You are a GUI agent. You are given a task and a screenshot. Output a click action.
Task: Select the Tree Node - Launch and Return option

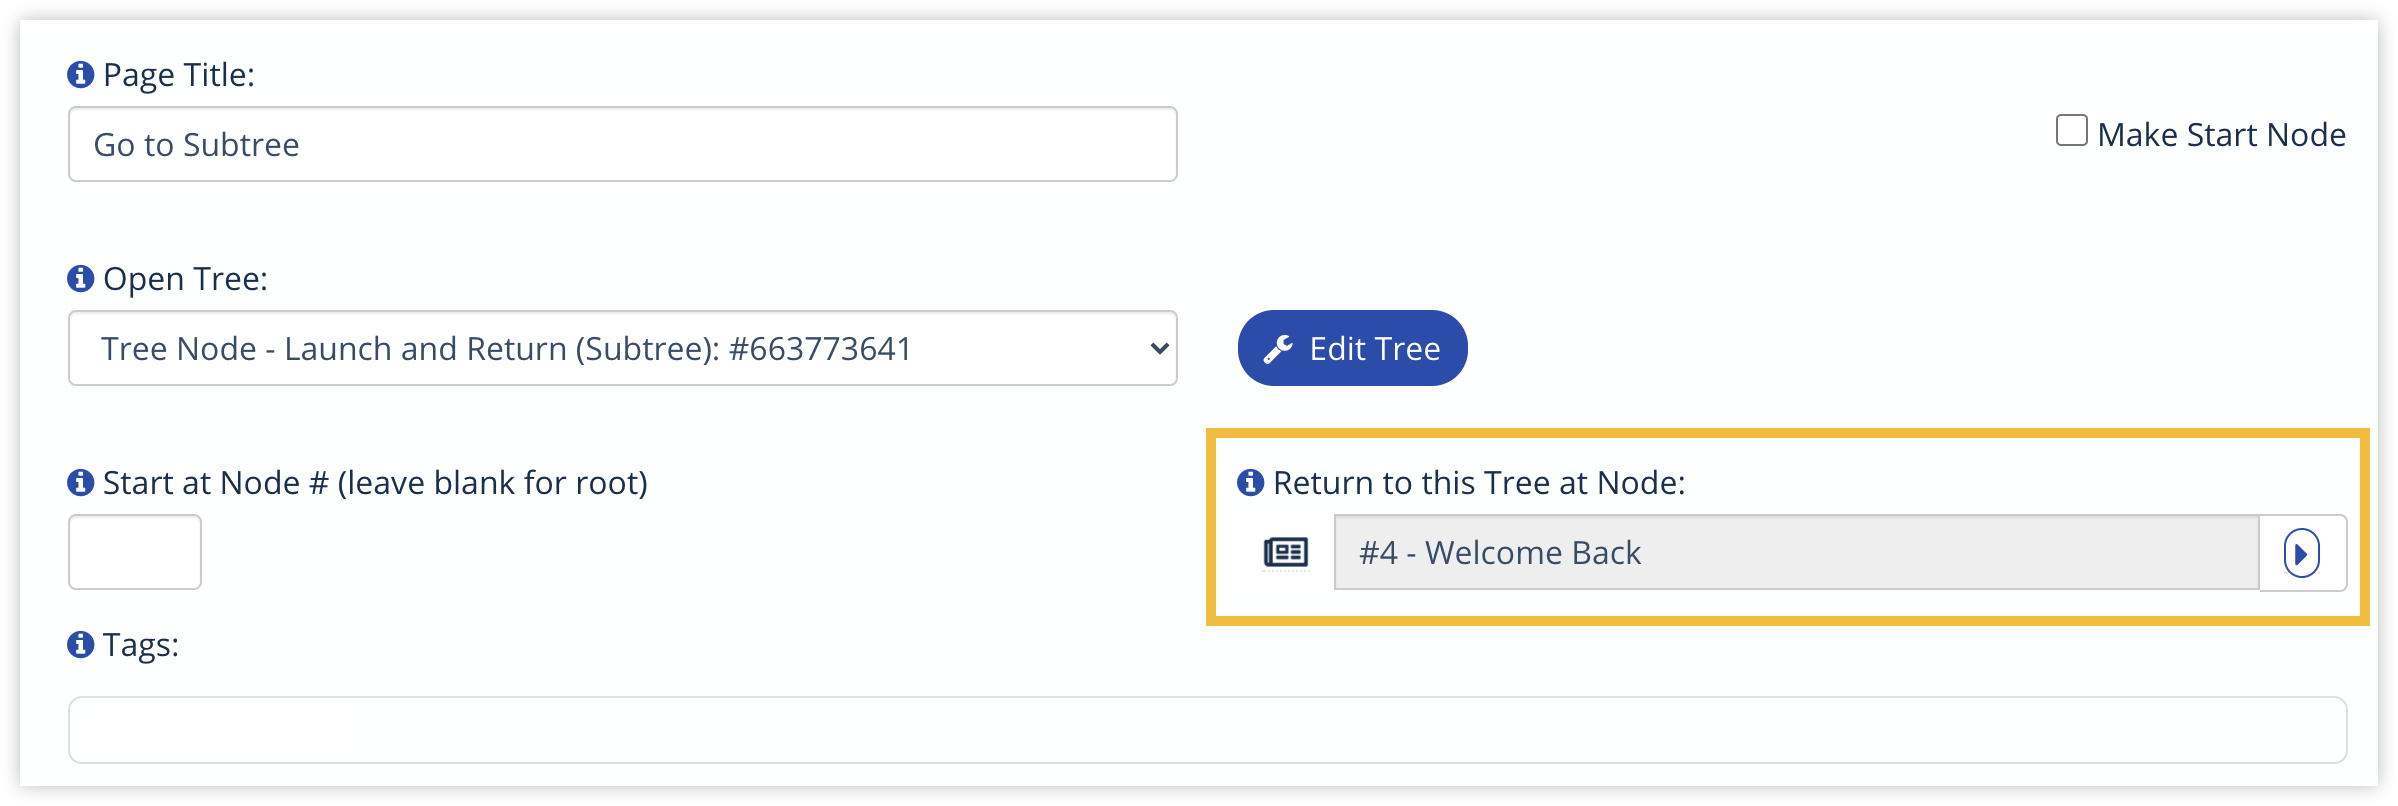[505, 349]
